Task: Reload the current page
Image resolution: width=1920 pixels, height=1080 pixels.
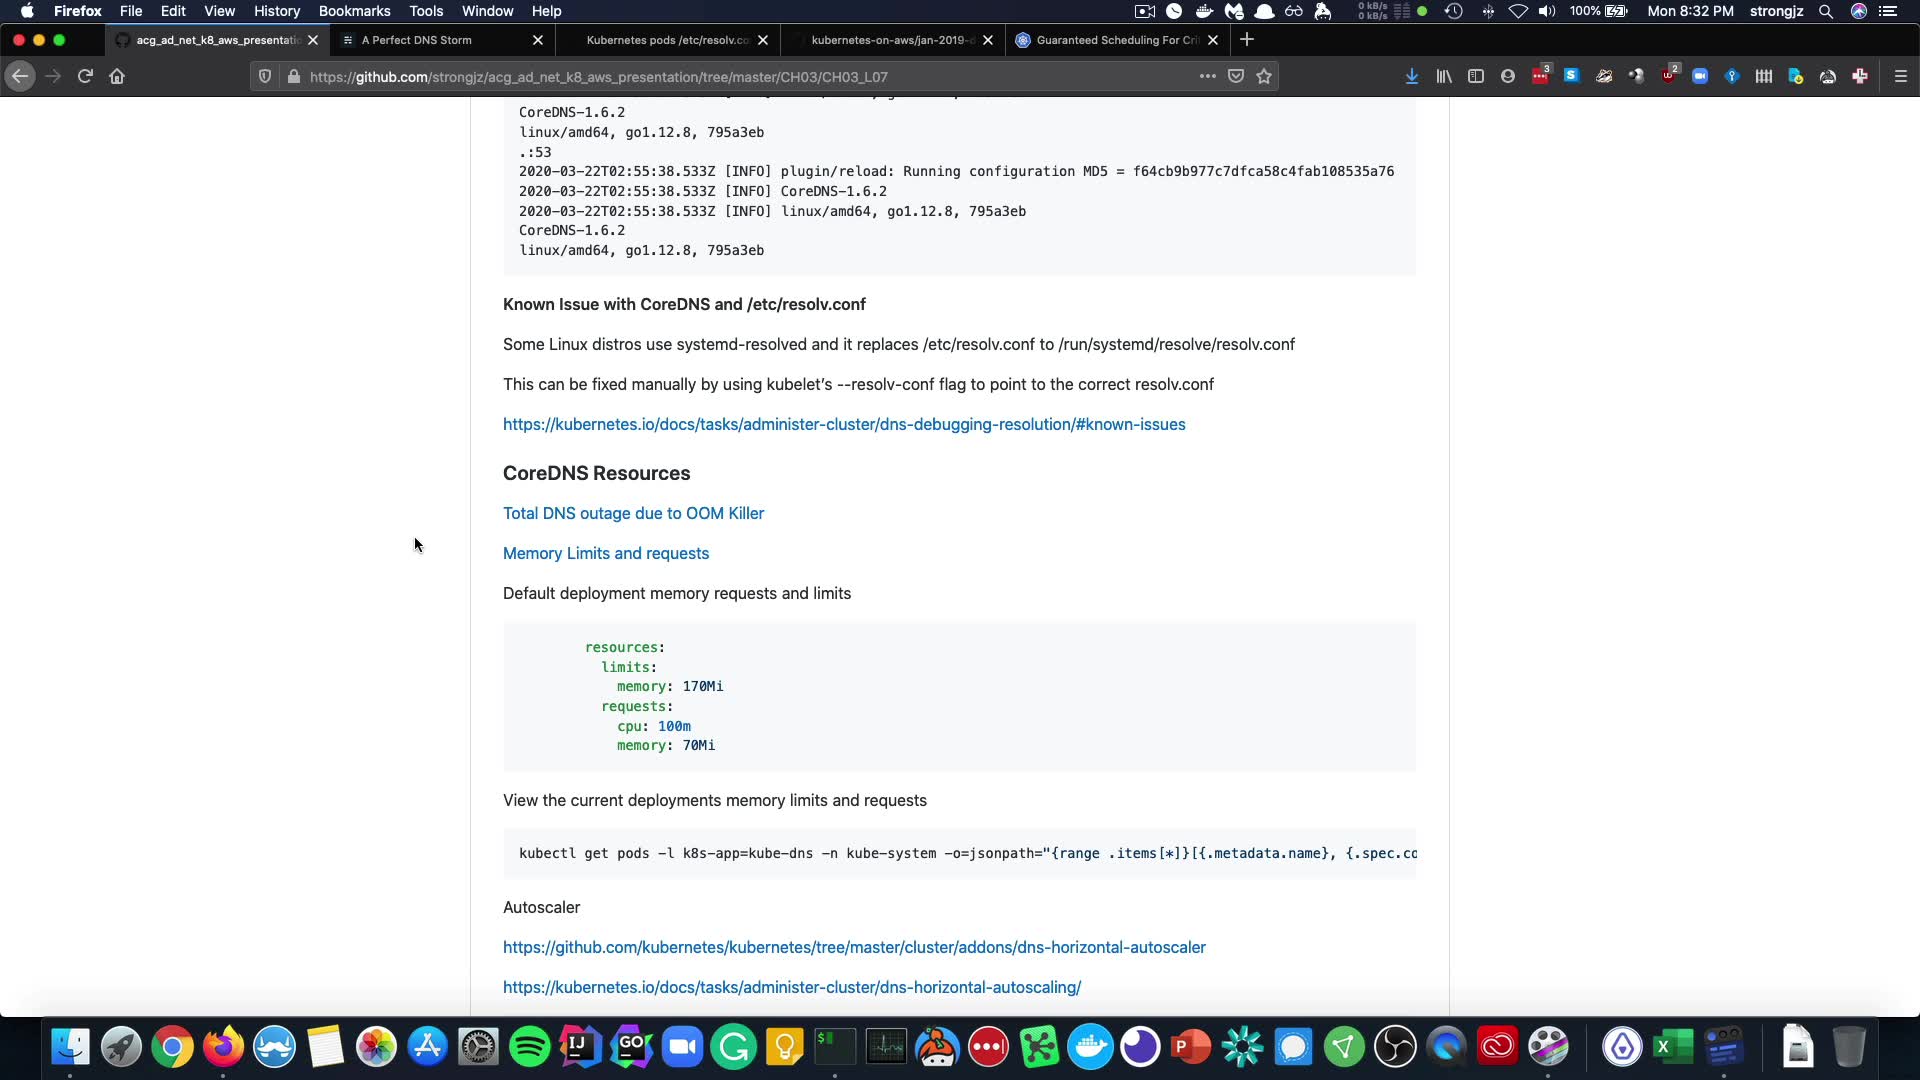Action: coord(85,76)
